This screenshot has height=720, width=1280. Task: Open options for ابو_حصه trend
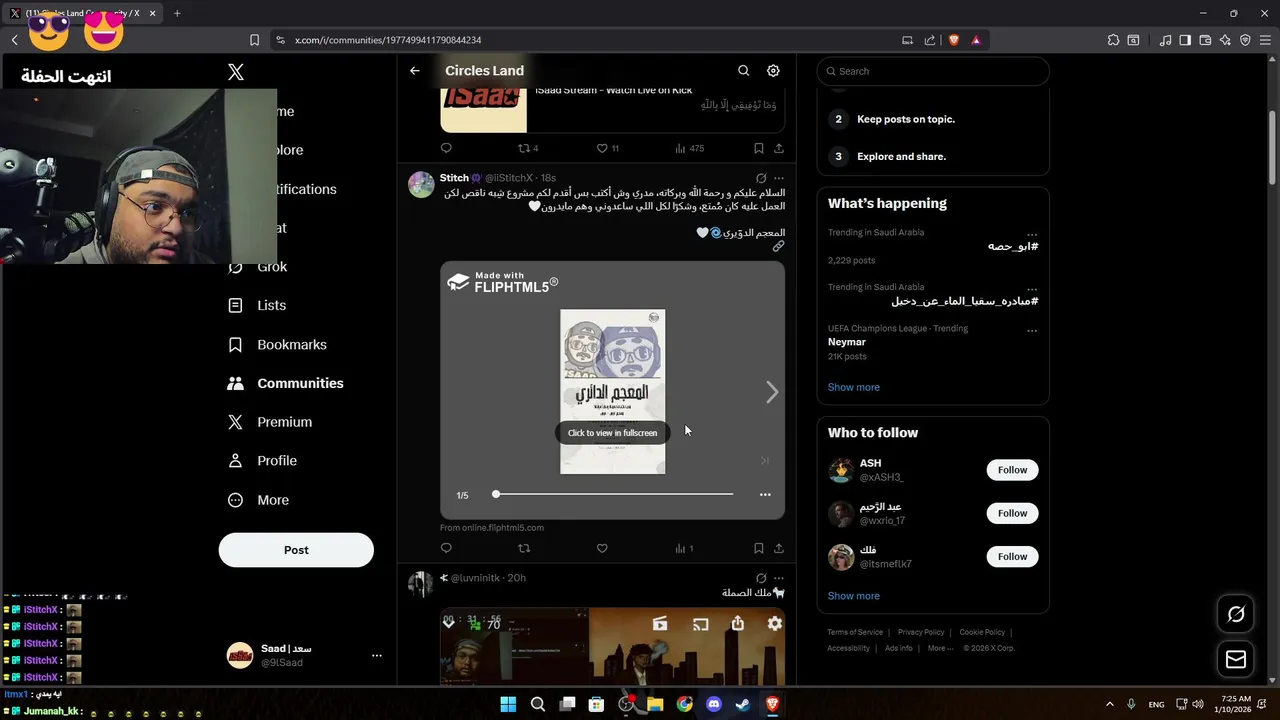coord(1032,233)
